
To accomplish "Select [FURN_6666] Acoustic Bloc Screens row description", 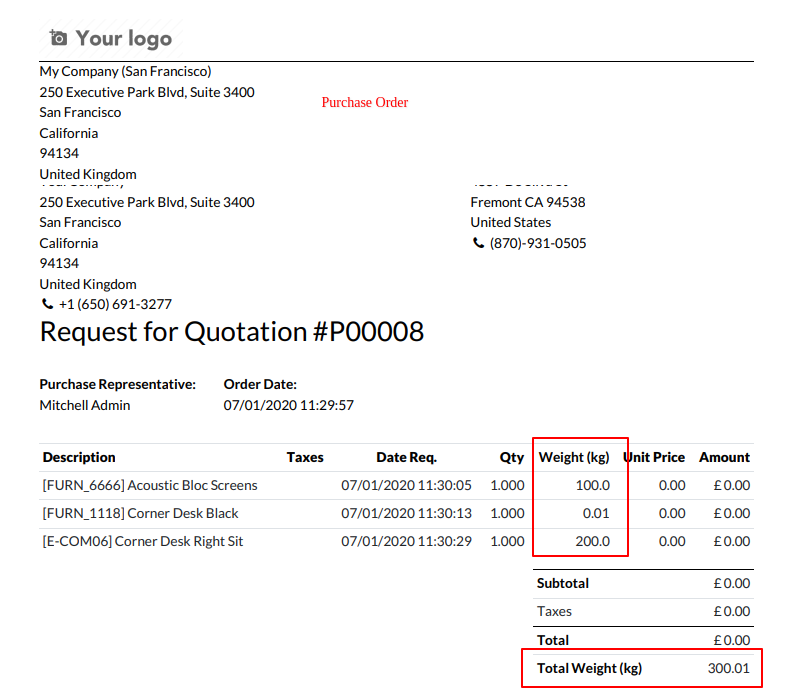I will 150,486.
